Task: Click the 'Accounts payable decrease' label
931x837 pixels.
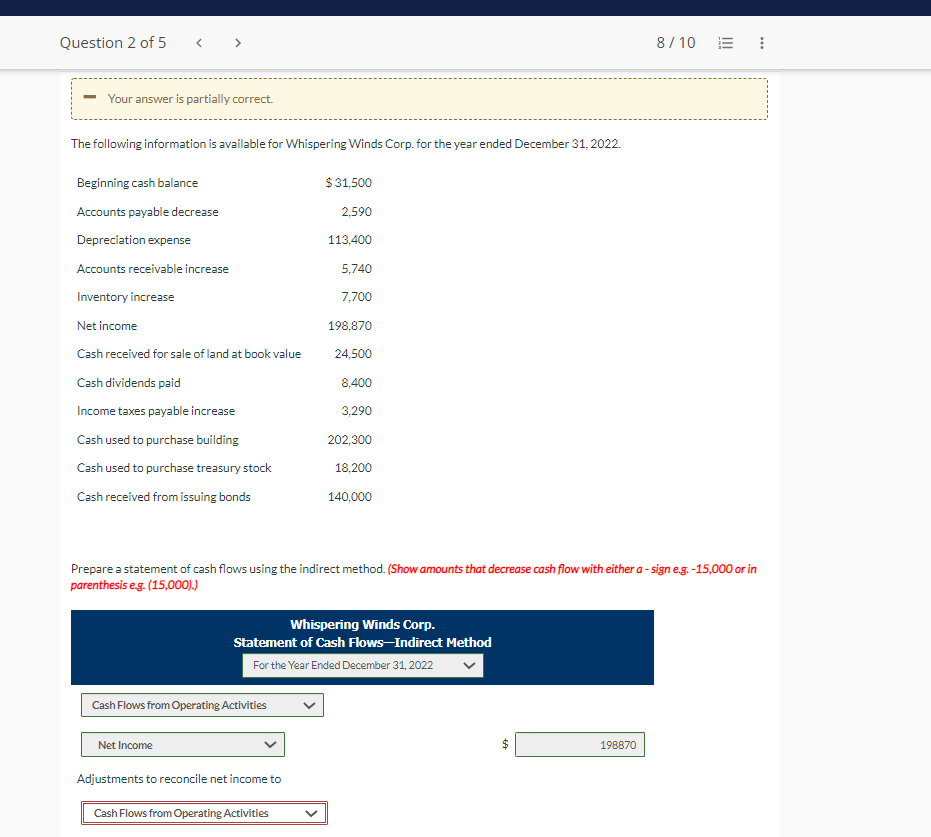Action: [147, 212]
